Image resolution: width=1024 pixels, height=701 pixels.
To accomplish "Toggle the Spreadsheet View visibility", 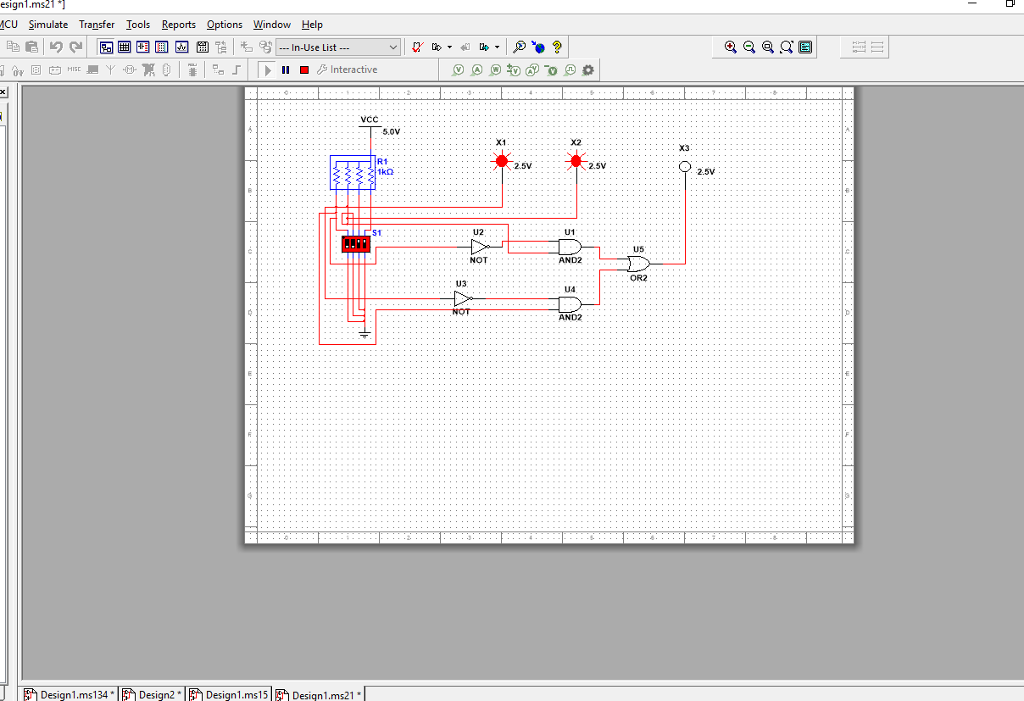I will [x=125, y=46].
